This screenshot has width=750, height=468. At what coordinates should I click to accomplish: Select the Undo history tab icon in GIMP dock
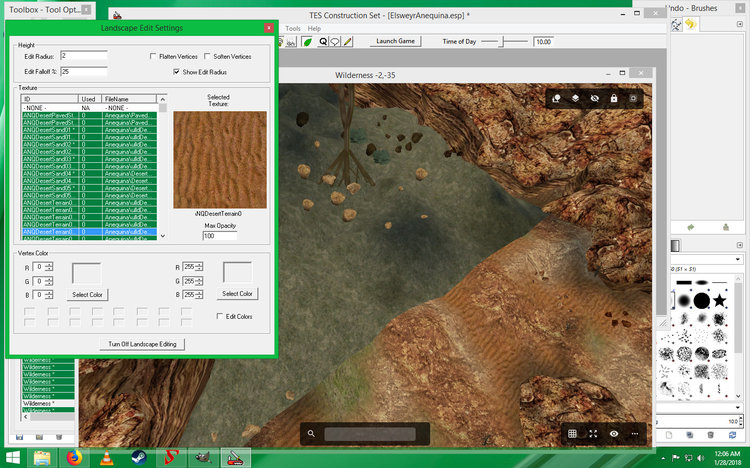pyautogui.click(x=690, y=24)
